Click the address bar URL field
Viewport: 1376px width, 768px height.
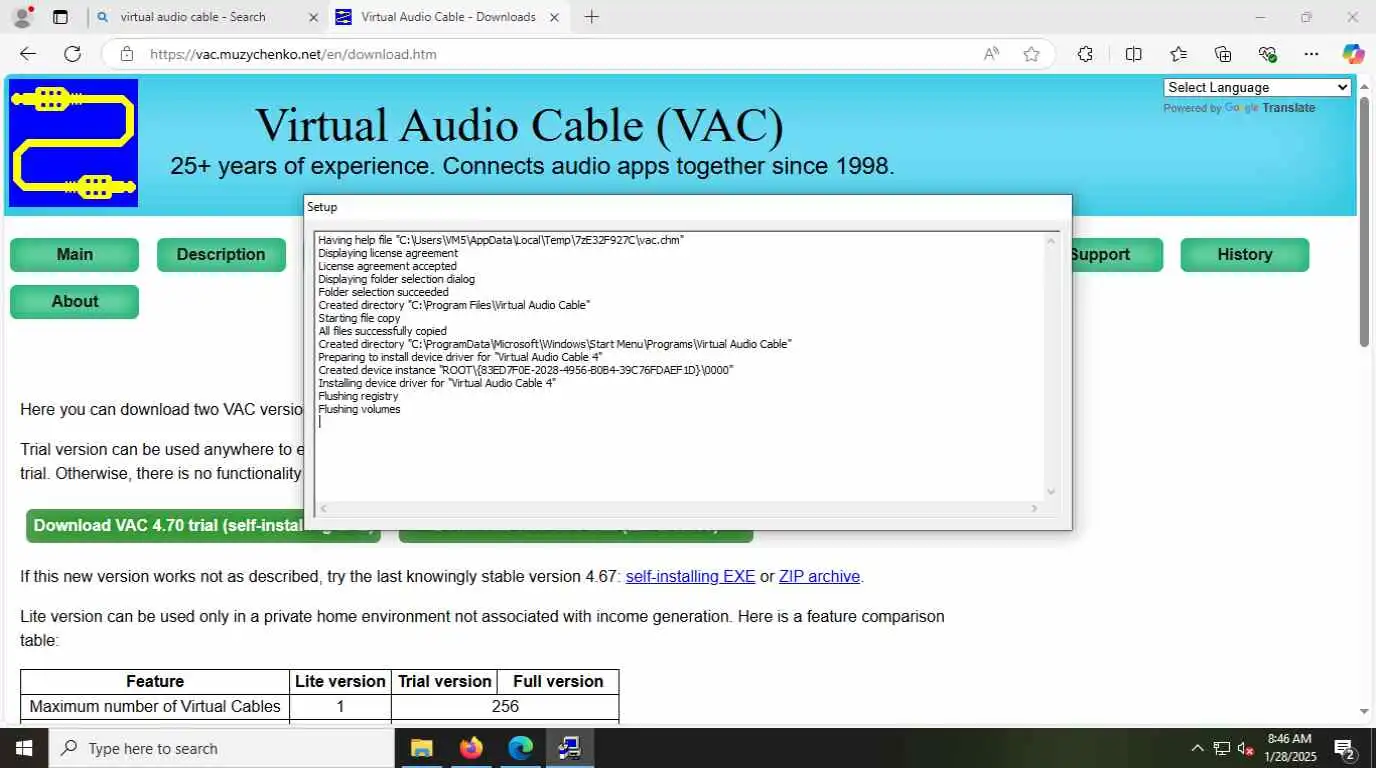point(560,54)
